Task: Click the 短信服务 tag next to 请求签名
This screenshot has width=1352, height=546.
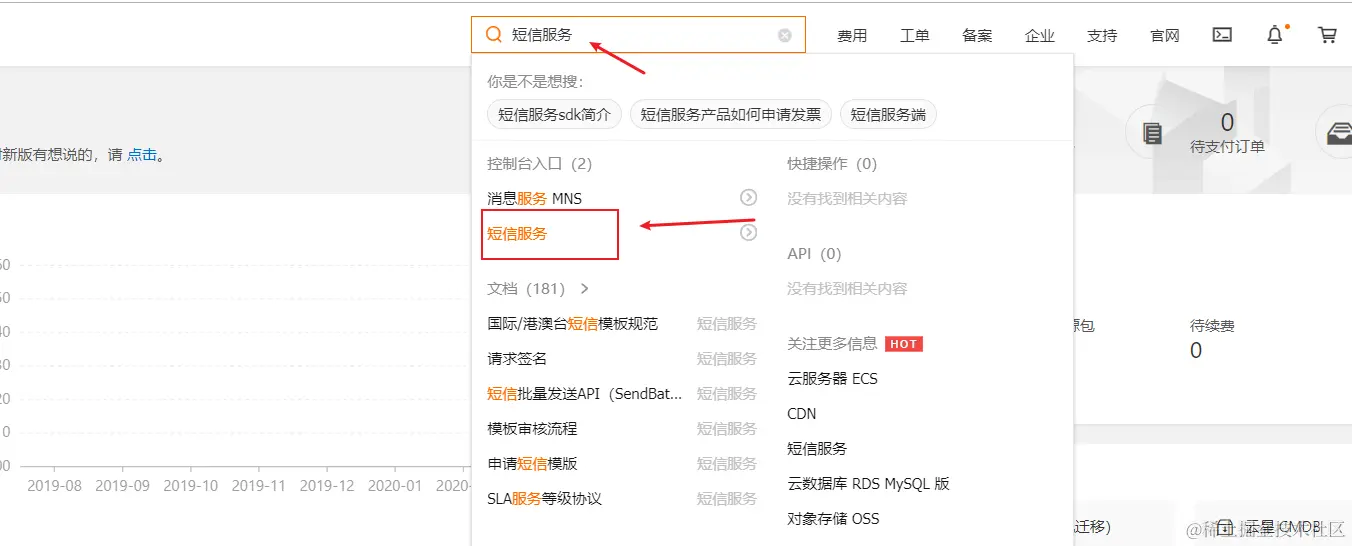Action: coord(727,359)
